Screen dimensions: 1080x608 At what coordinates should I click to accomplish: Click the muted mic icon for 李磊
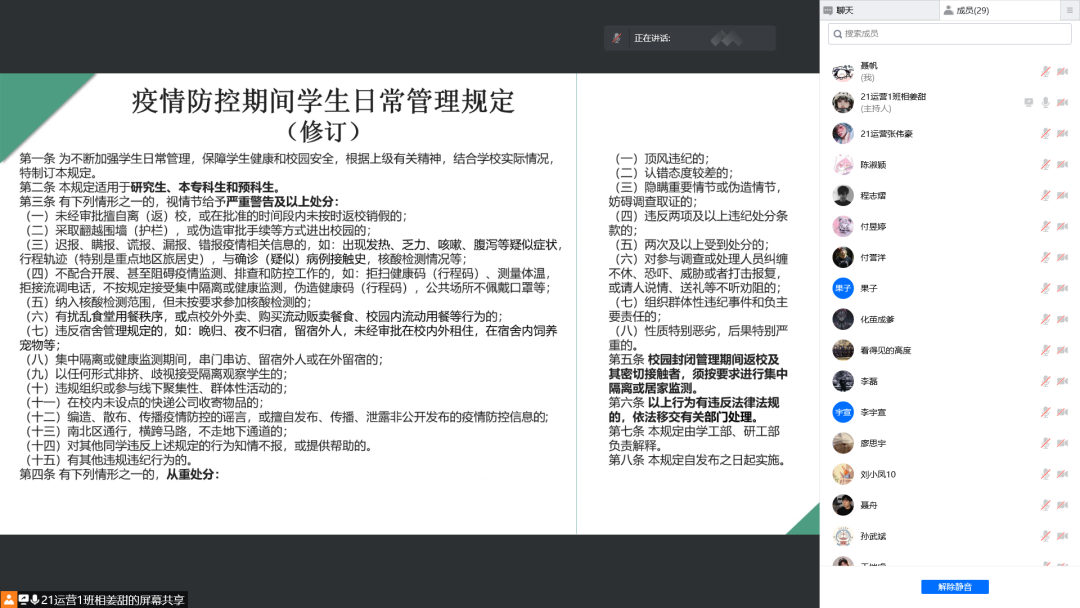pos(1045,381)
